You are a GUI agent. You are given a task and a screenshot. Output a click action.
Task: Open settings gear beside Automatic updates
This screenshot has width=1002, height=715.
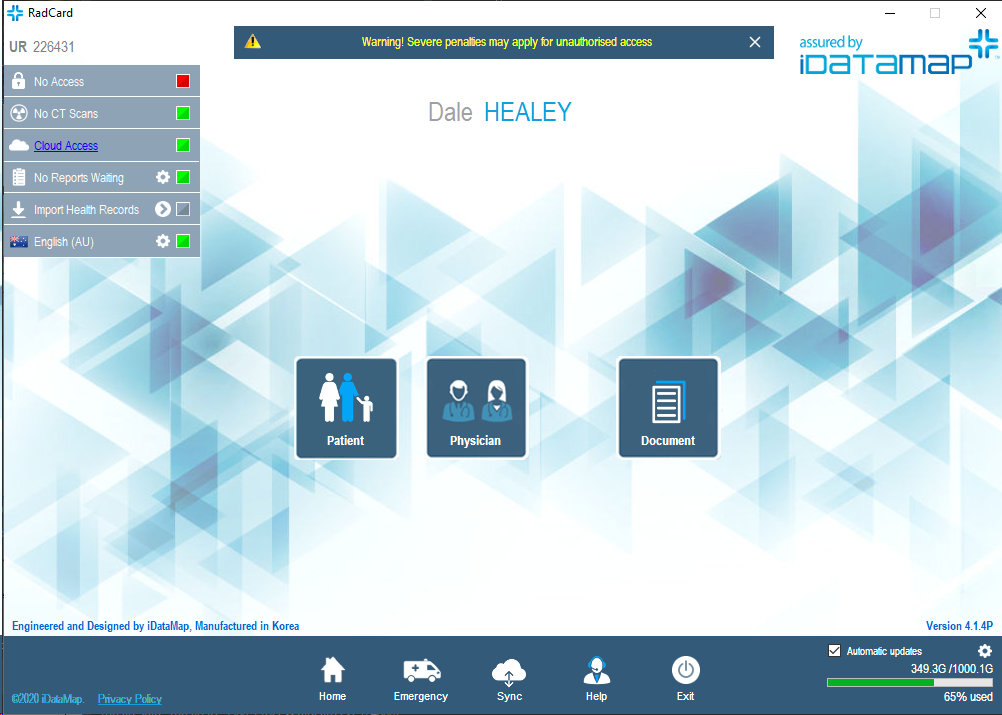pyautogui.click(x=984, y=651)
